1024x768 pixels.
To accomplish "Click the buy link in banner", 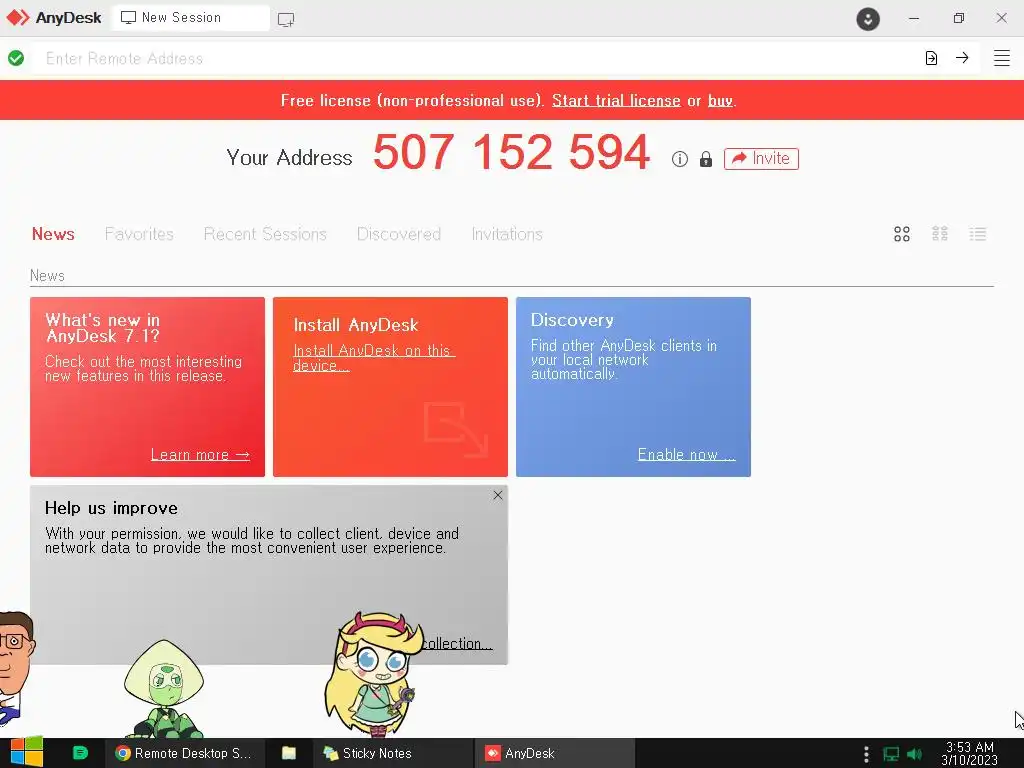I will click(x=720, y=101).
